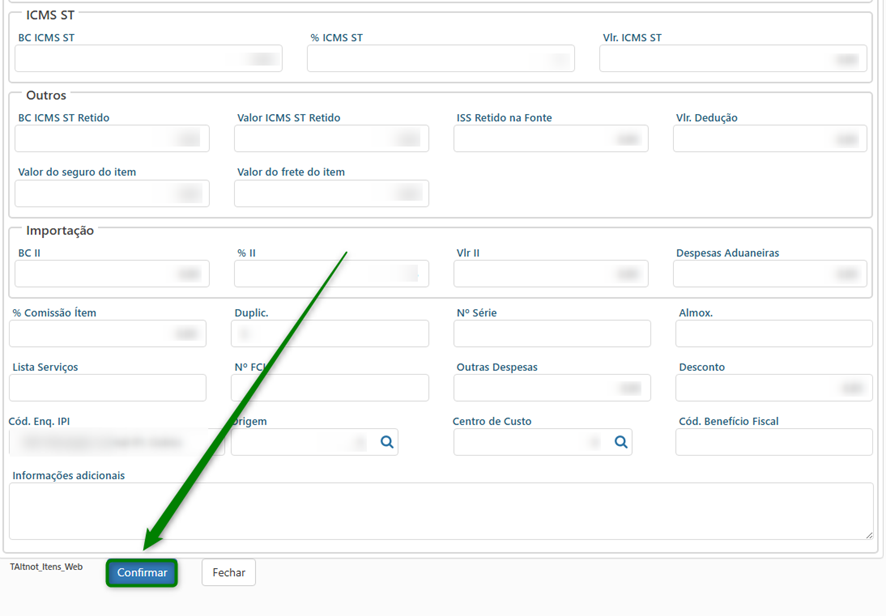Select the % ICMS ST field
Screen dimensions: 886x616
pos(440,59)
